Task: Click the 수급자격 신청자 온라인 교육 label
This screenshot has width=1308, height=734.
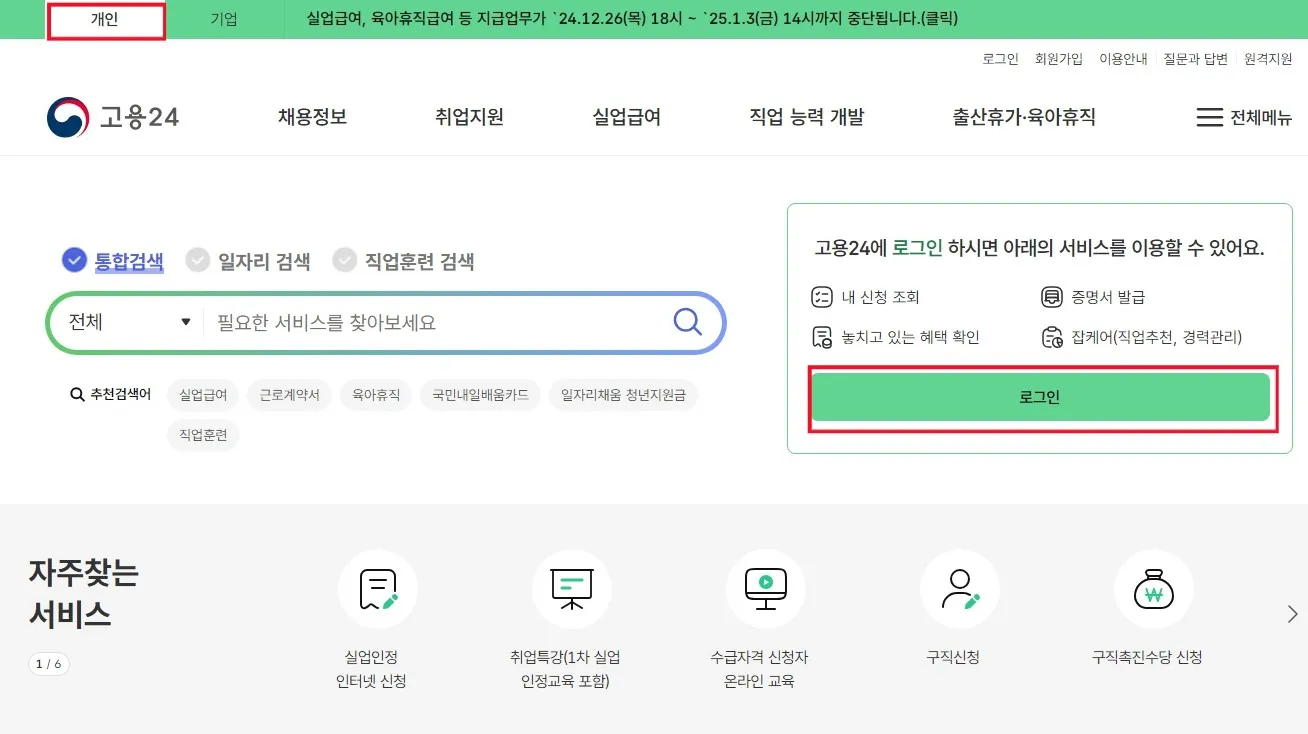Action: [759, 669]
